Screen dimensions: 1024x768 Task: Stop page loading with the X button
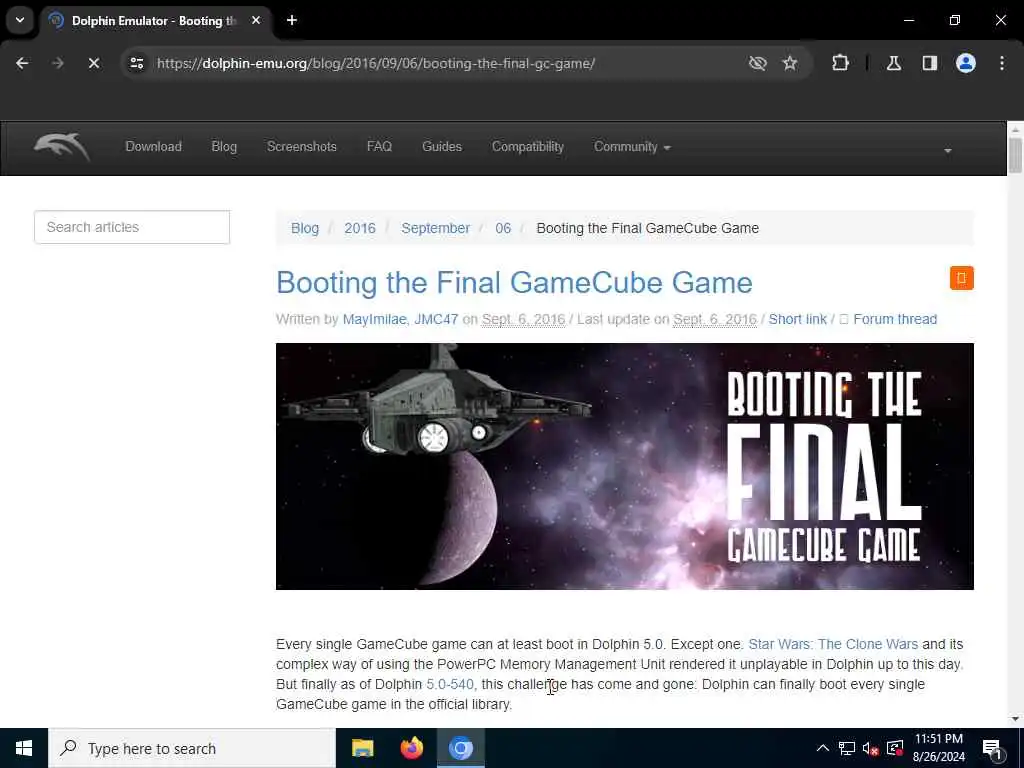click(x=93, y=63)
